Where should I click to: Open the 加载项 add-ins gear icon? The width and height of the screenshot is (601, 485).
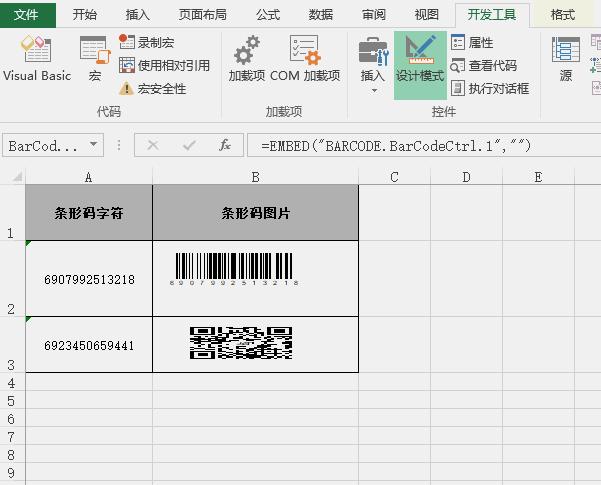(247, 58)
